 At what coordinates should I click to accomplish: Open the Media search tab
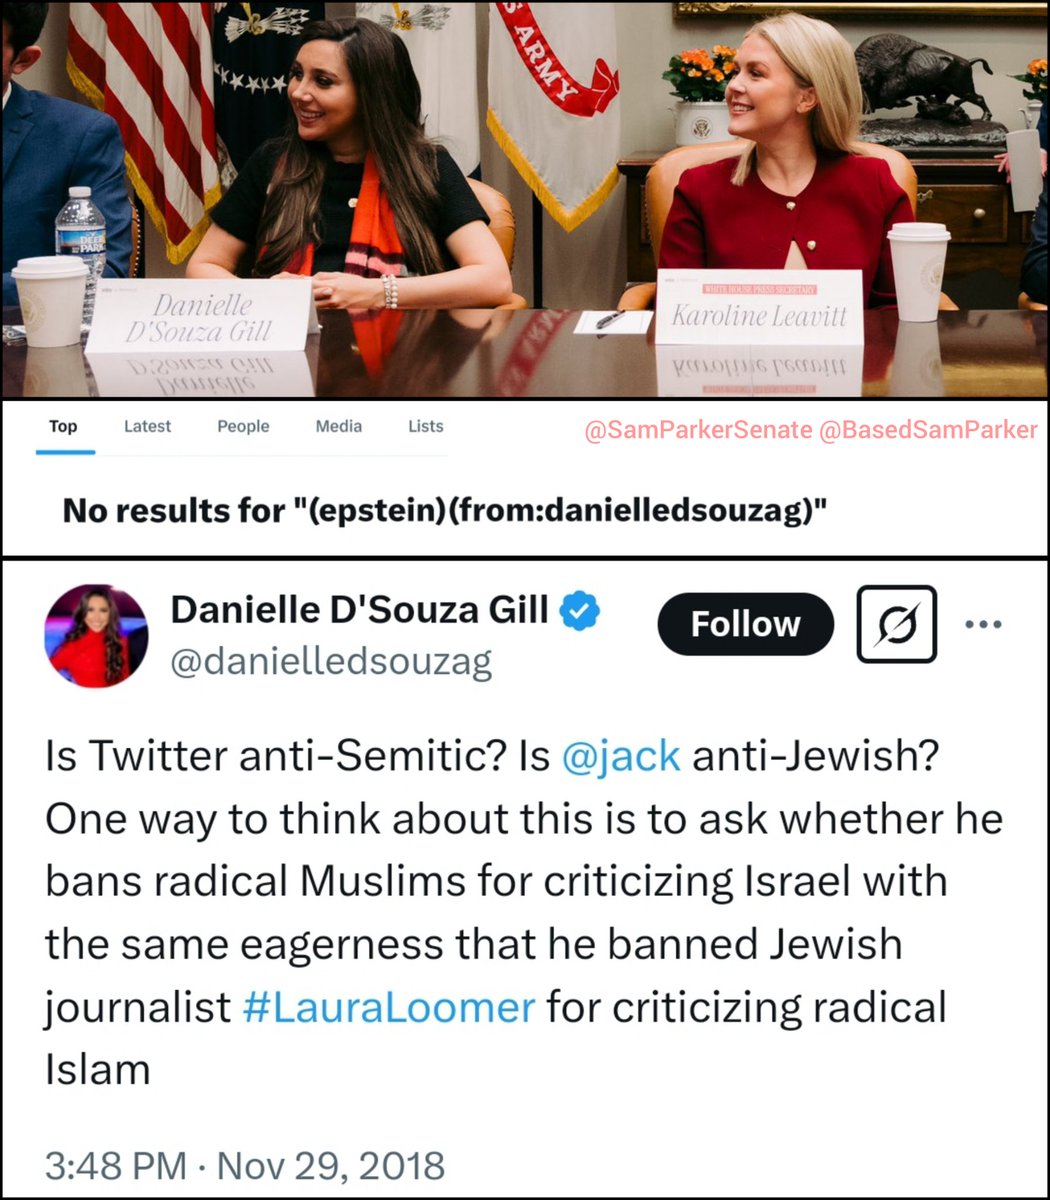pos(339,426)
